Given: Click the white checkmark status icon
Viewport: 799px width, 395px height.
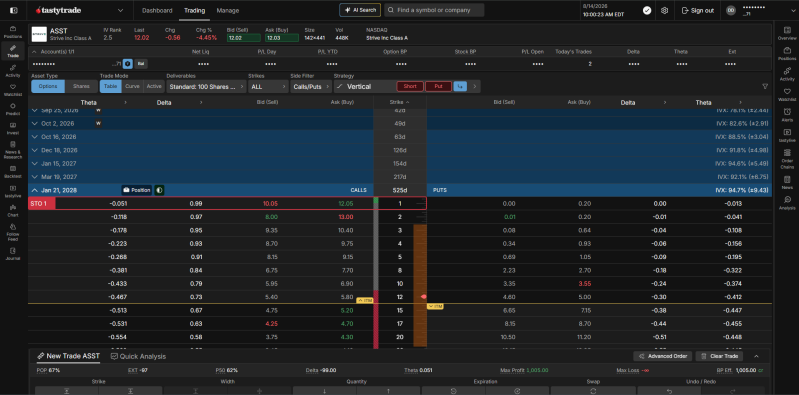Looking at the screenshot, I should [647, 10].
